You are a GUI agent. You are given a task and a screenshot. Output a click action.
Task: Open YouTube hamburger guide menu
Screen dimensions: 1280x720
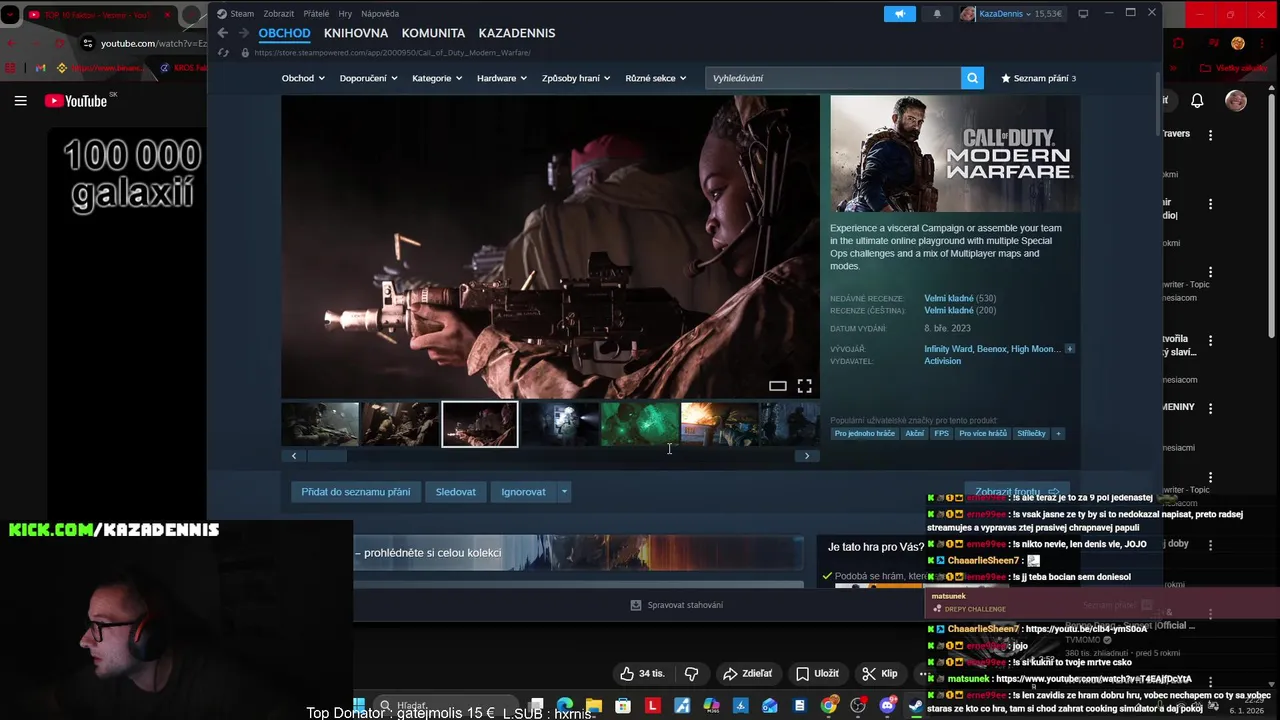[20, 101]
